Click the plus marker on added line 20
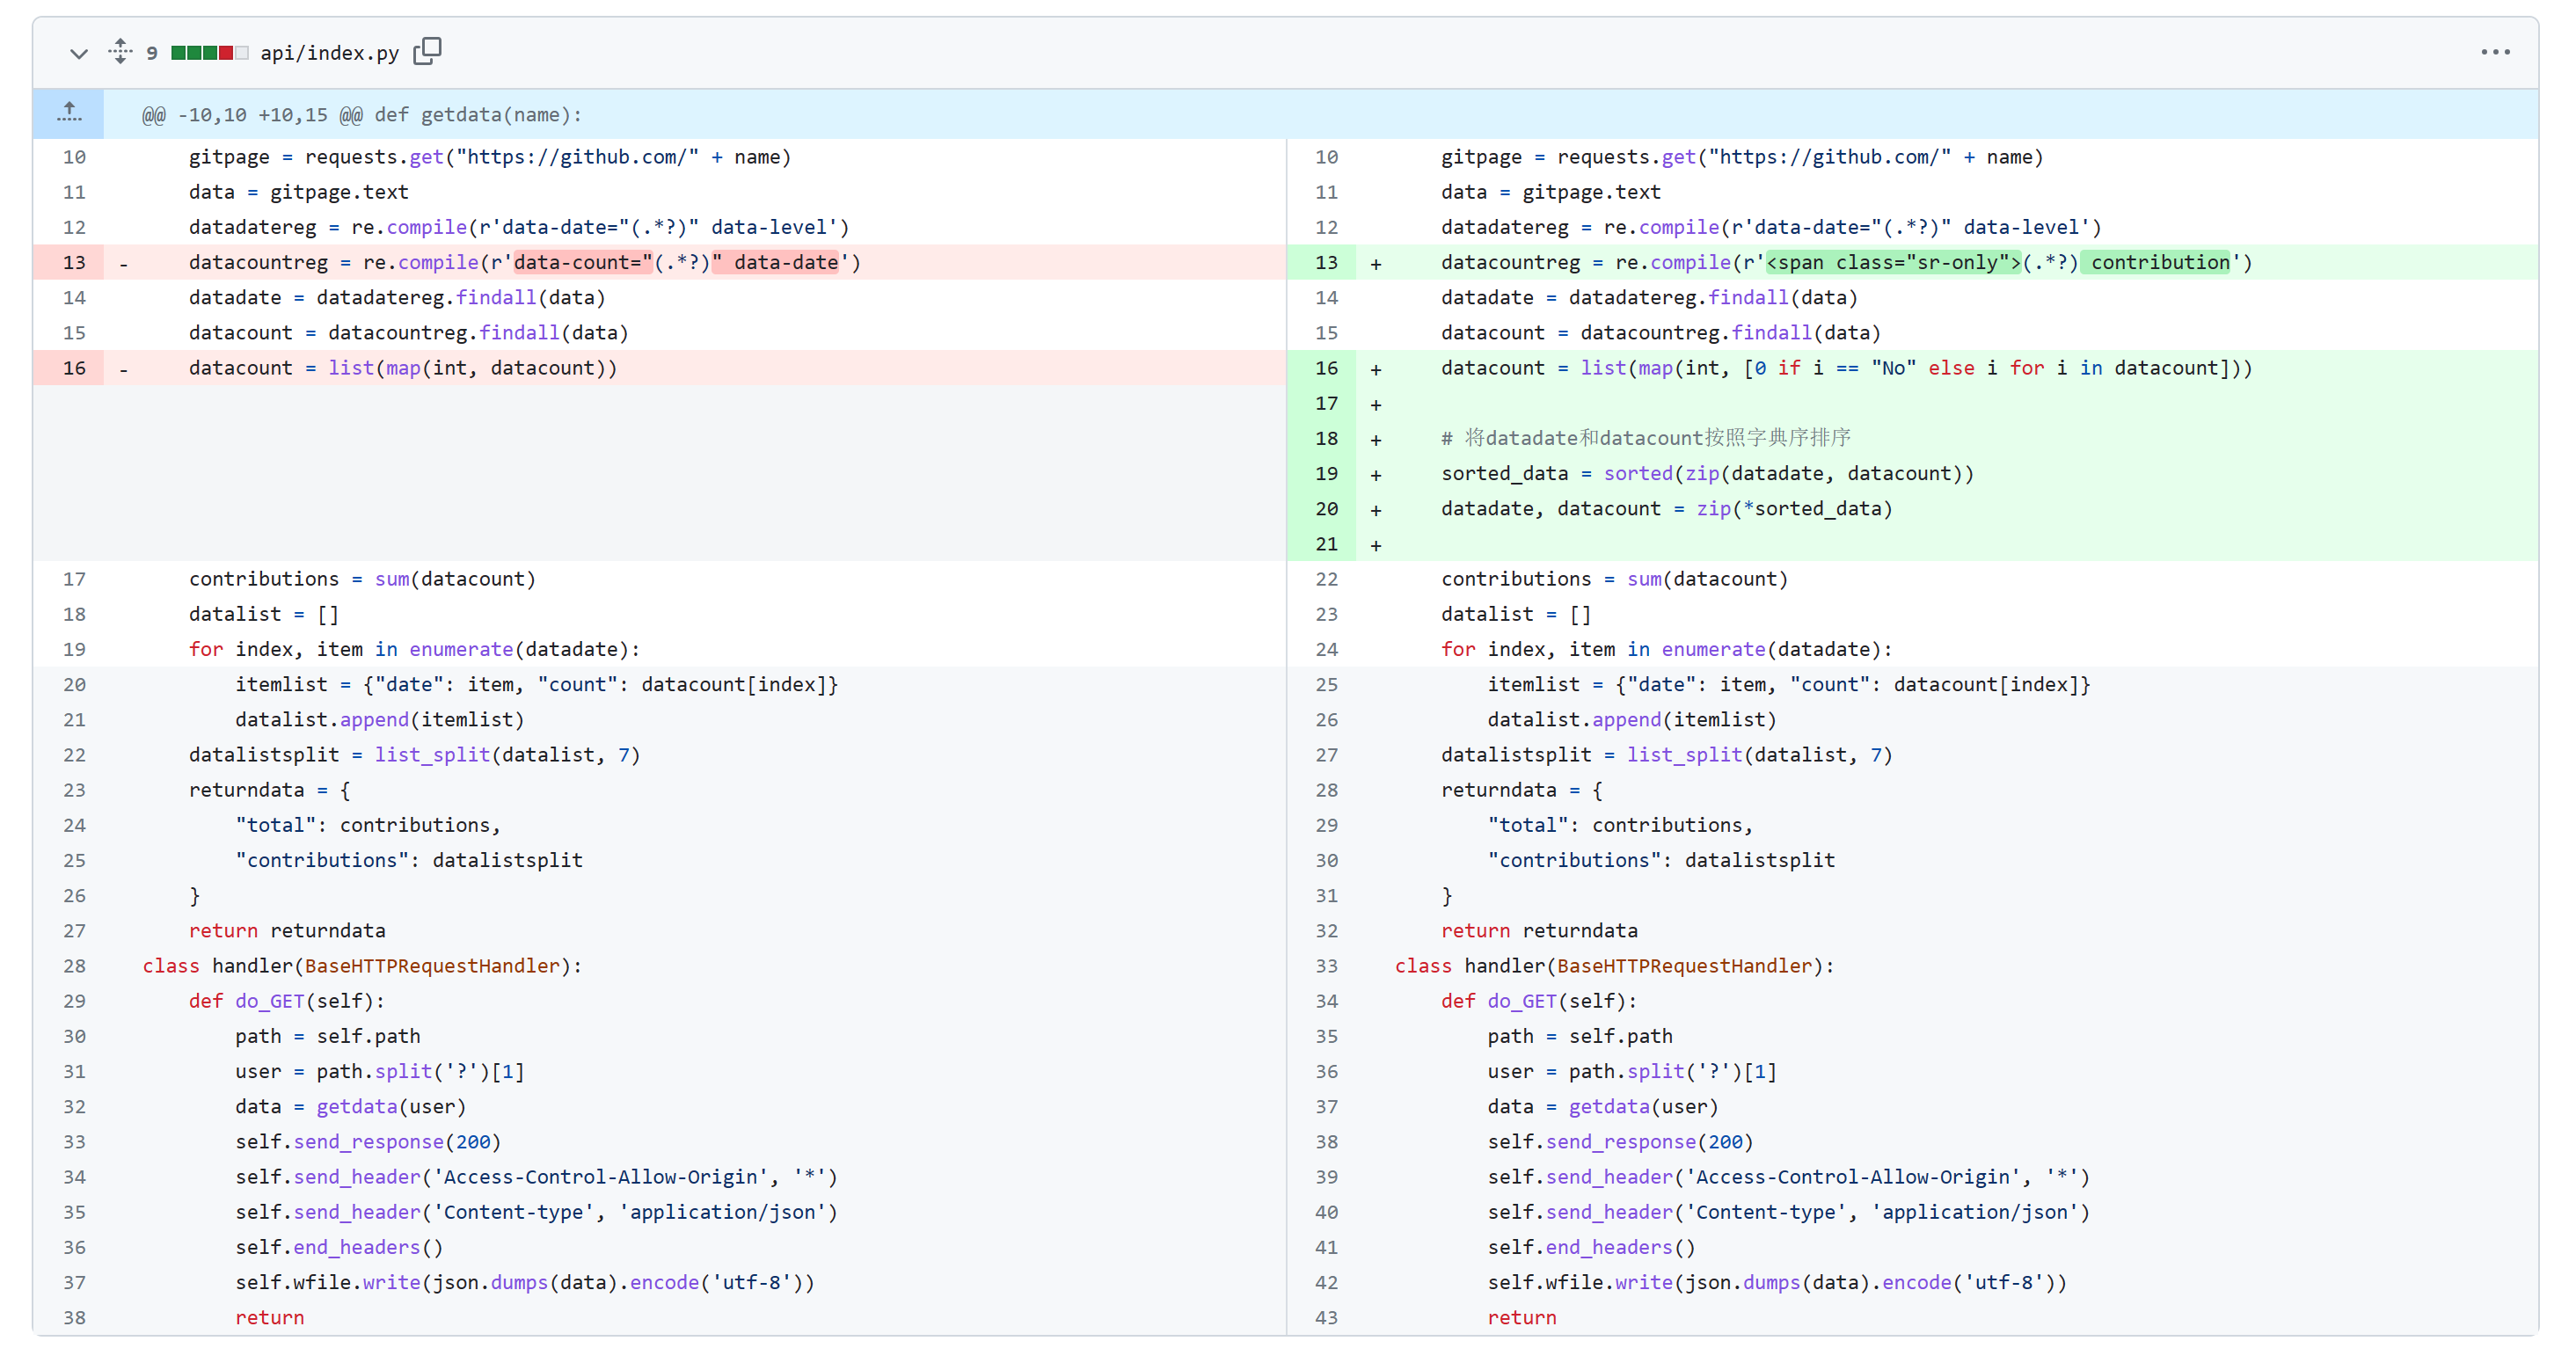This screenshot has height=1363, width=2576. [1375, 510]
